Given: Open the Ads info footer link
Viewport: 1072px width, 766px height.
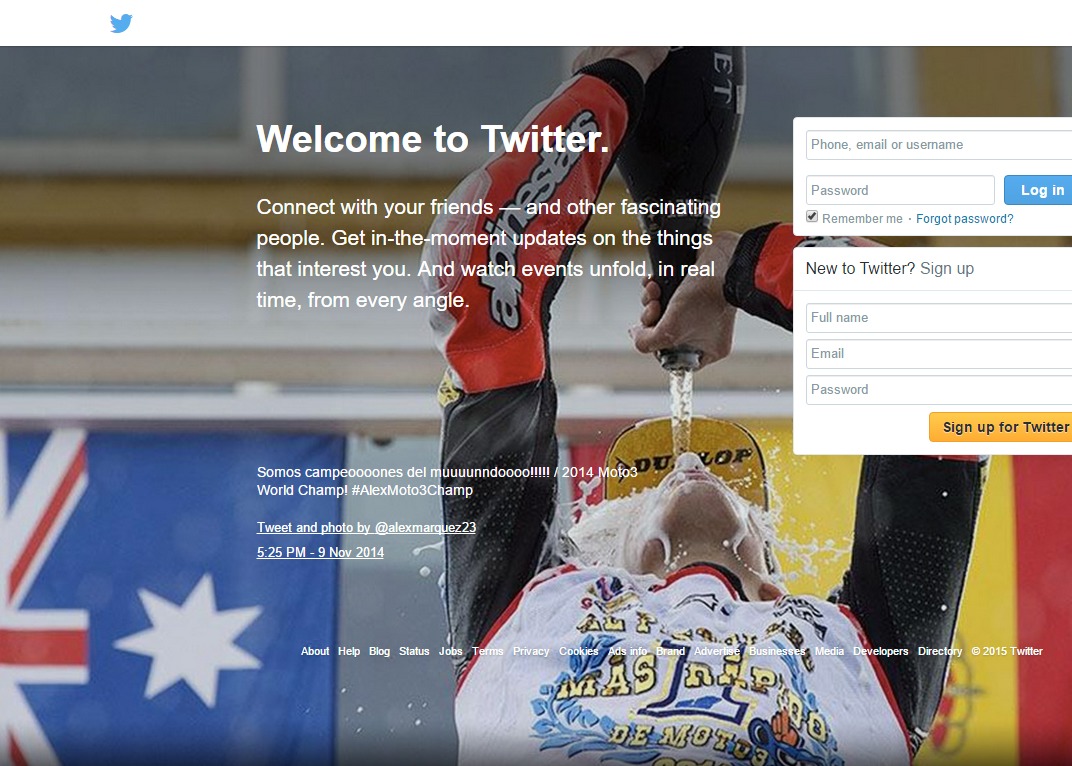Looking at the screenshot, I should (x=627, y=651).
